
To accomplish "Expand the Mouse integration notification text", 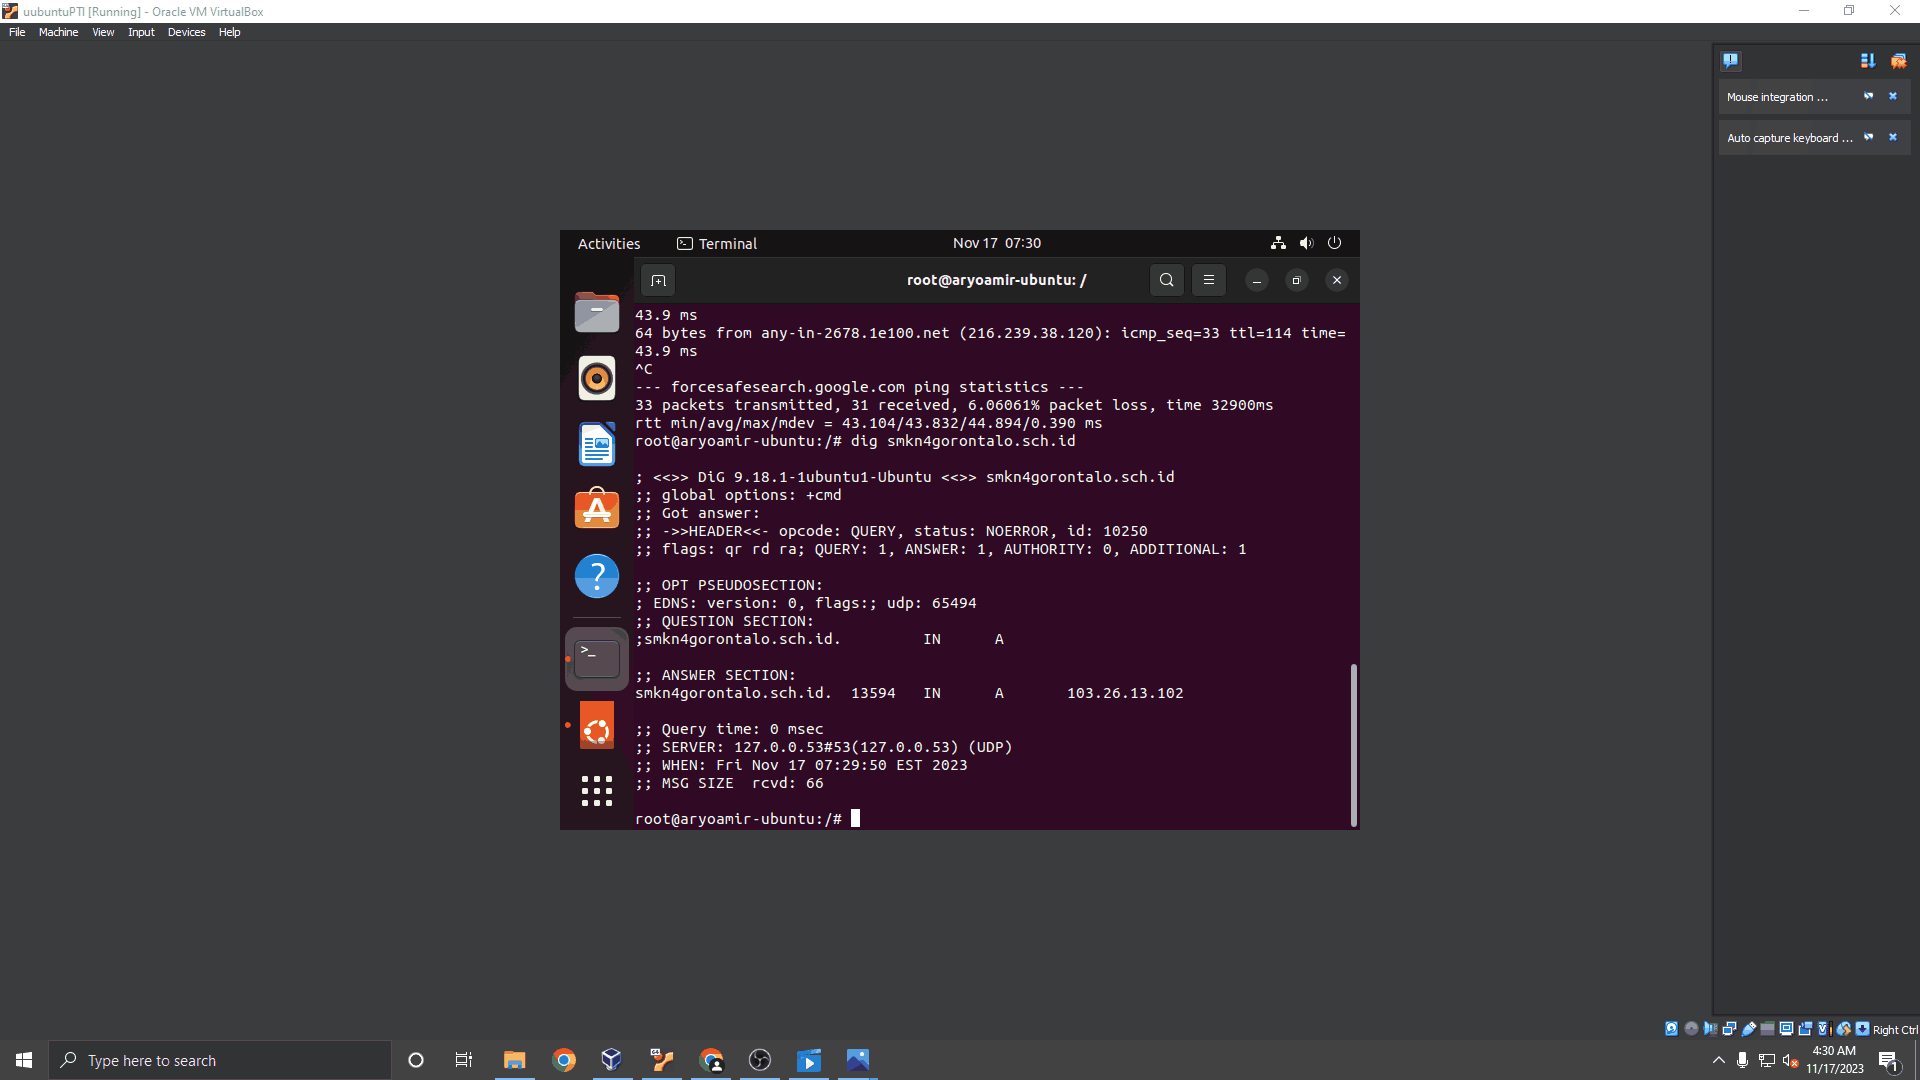I will click(x=1777, y=97).
